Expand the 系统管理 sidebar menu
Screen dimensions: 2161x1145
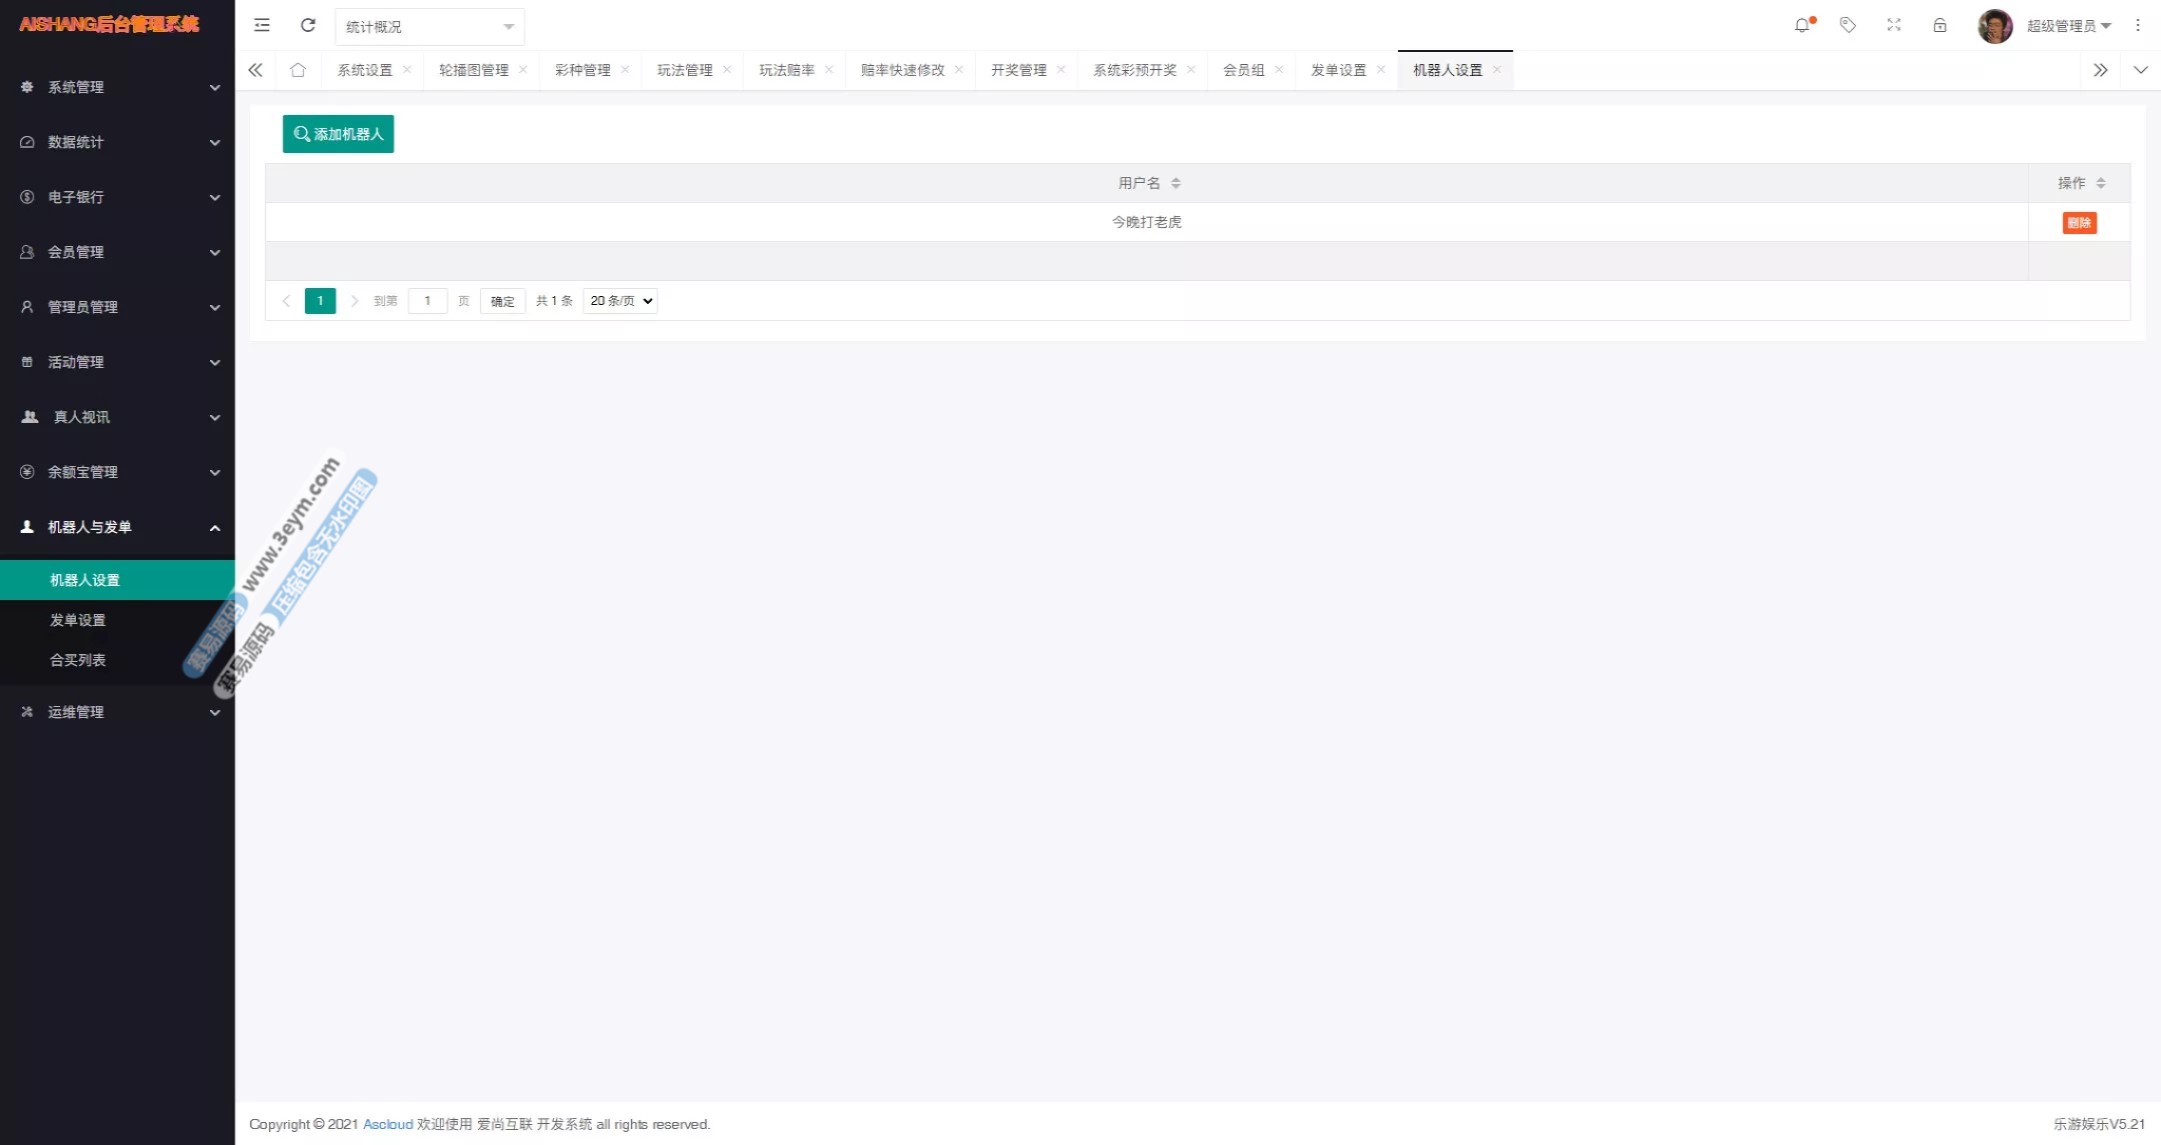(x=118, y=87)
